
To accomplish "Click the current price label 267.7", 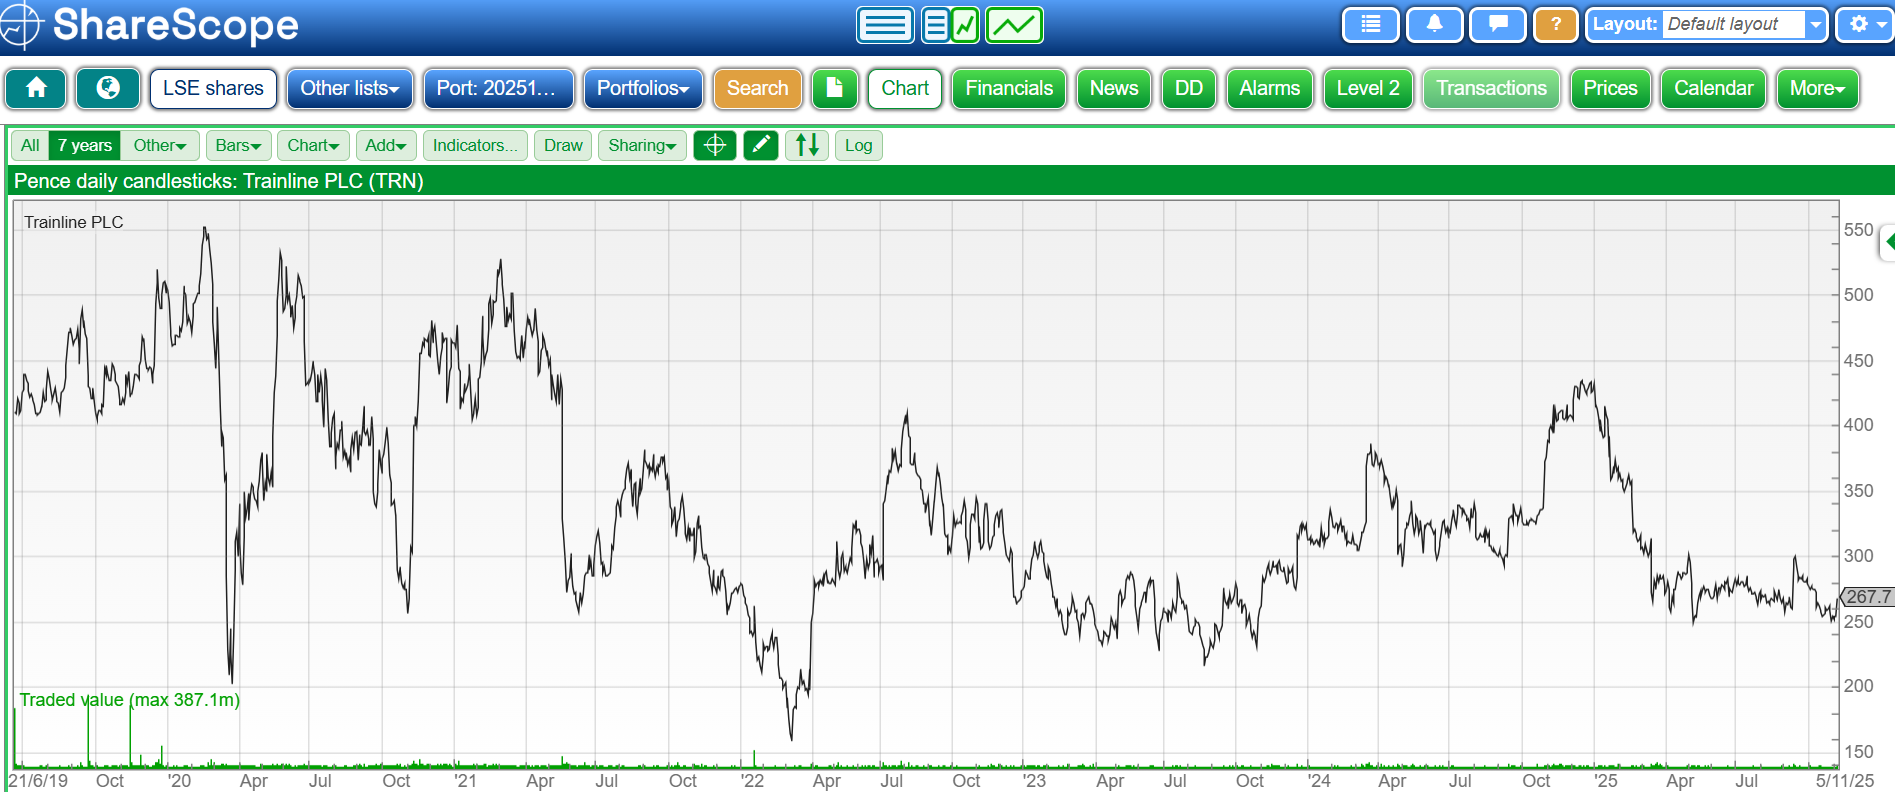I will point(1867,597).
